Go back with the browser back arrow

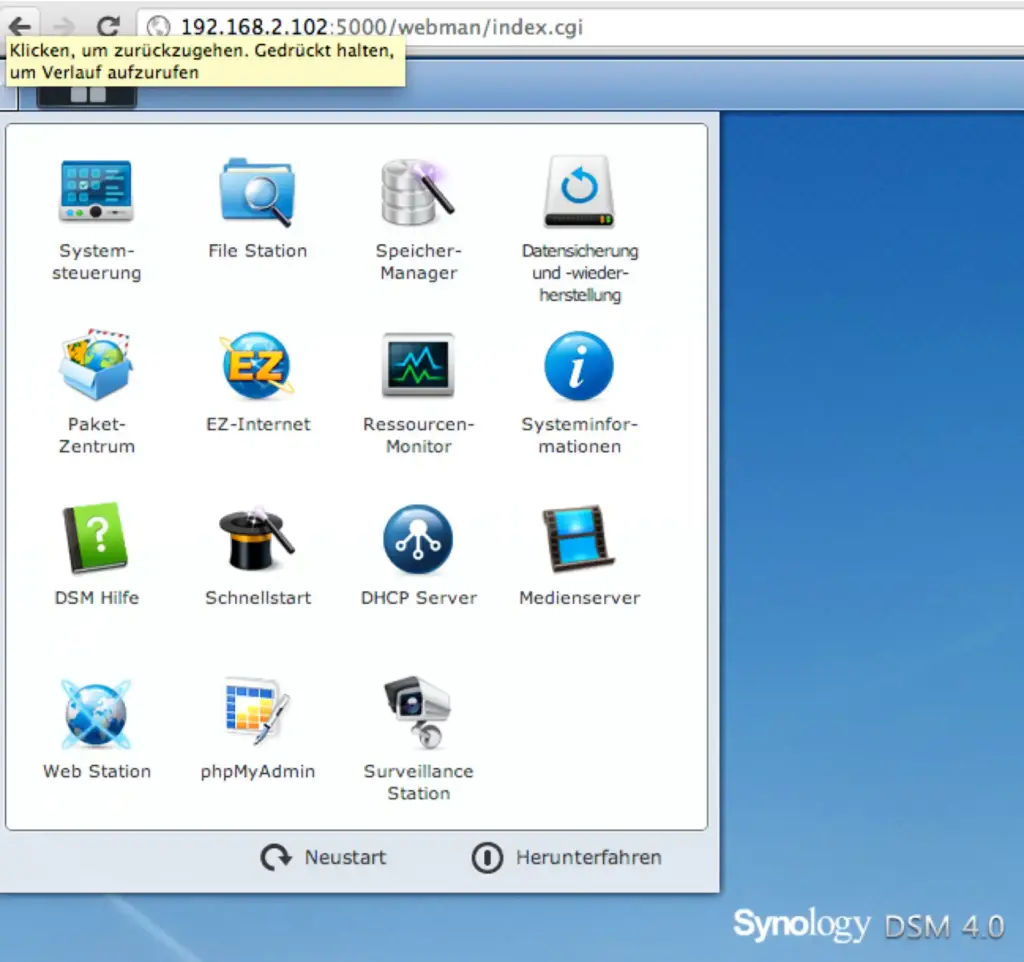tap(20, 26)
